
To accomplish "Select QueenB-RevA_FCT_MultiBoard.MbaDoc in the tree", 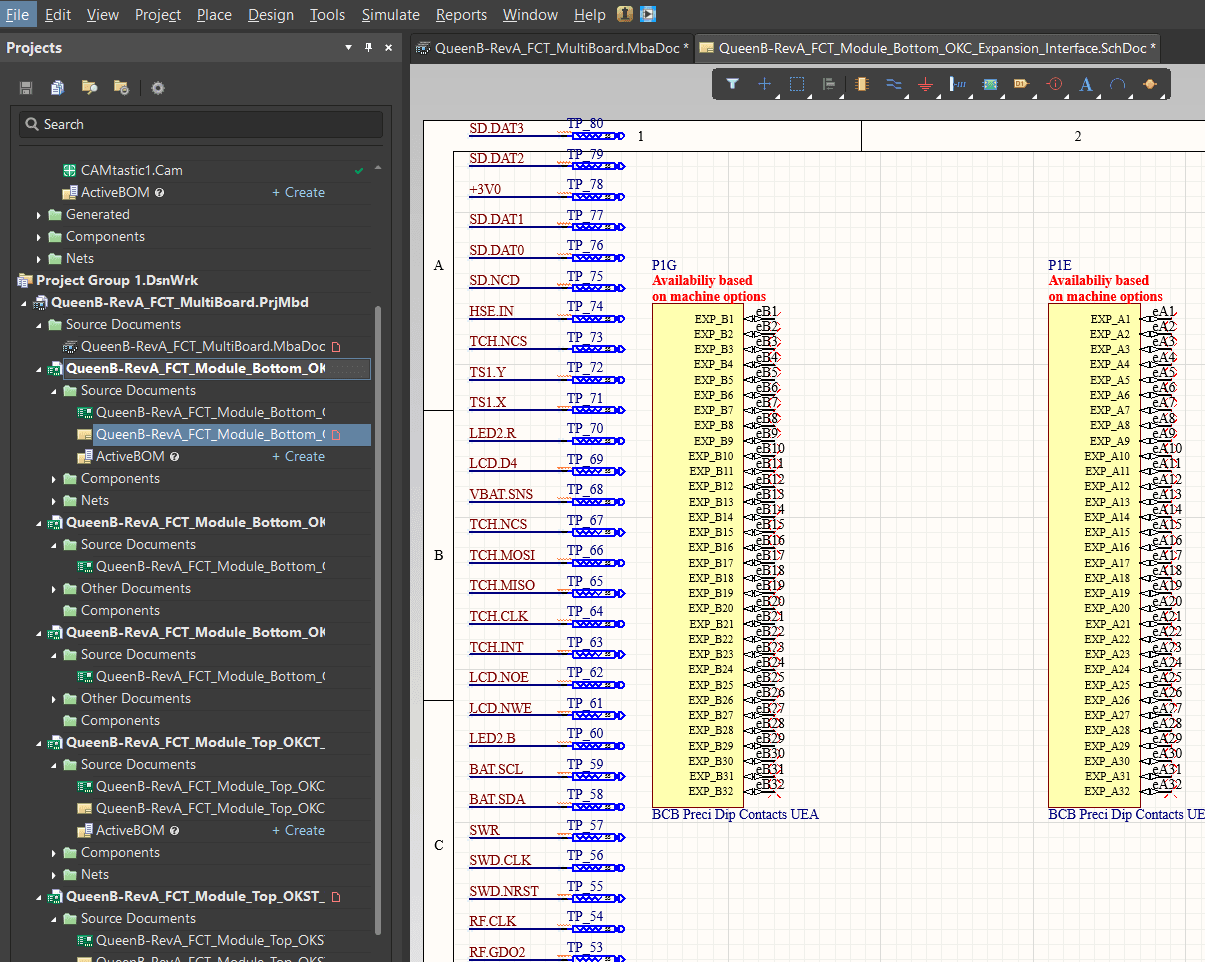I will [203, 346].
